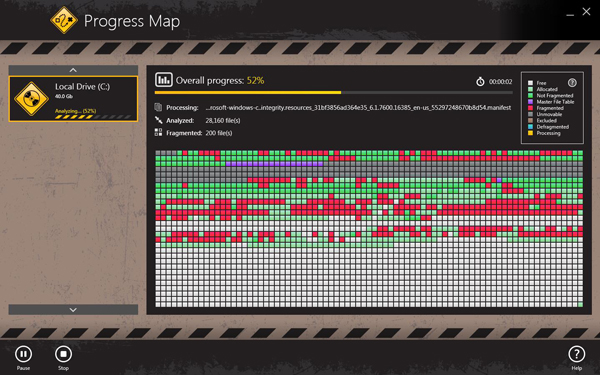Click the Fragmented blocks icon
This screenshot has width=600, height=375.
click(x=158, y=132)
